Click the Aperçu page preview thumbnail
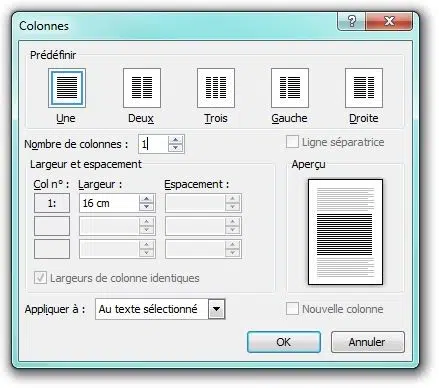Image resolution: width=439 pixels, height=388 pixels. (345, 232)
